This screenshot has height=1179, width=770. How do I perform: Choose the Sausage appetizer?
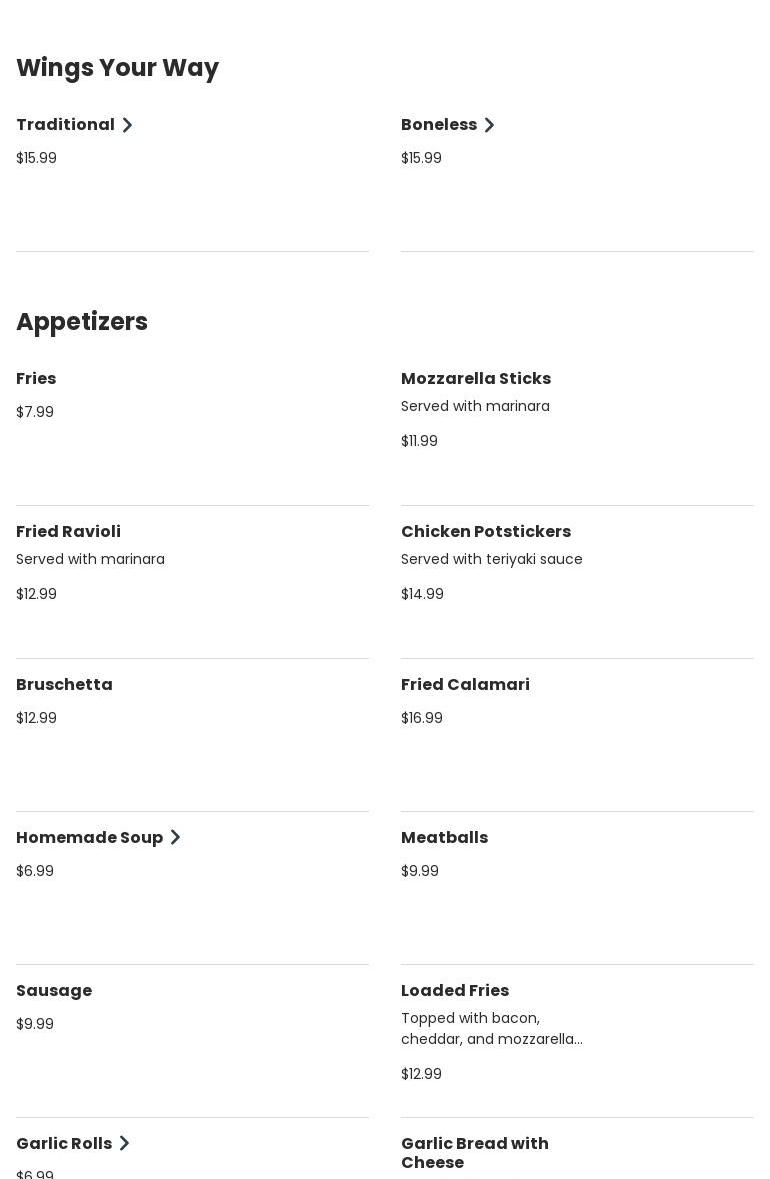coord(54,991)
